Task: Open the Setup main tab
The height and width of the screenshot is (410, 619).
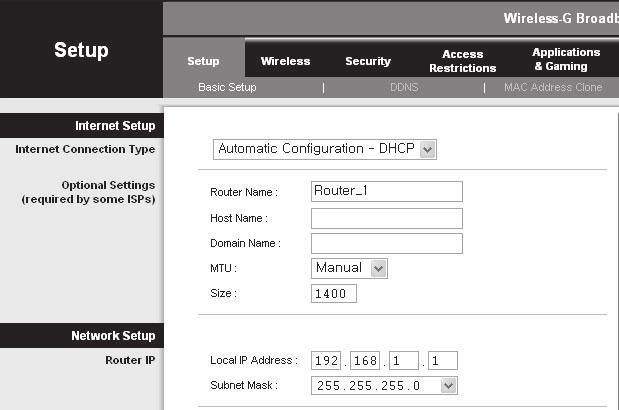Action: [x=203, y=61]
